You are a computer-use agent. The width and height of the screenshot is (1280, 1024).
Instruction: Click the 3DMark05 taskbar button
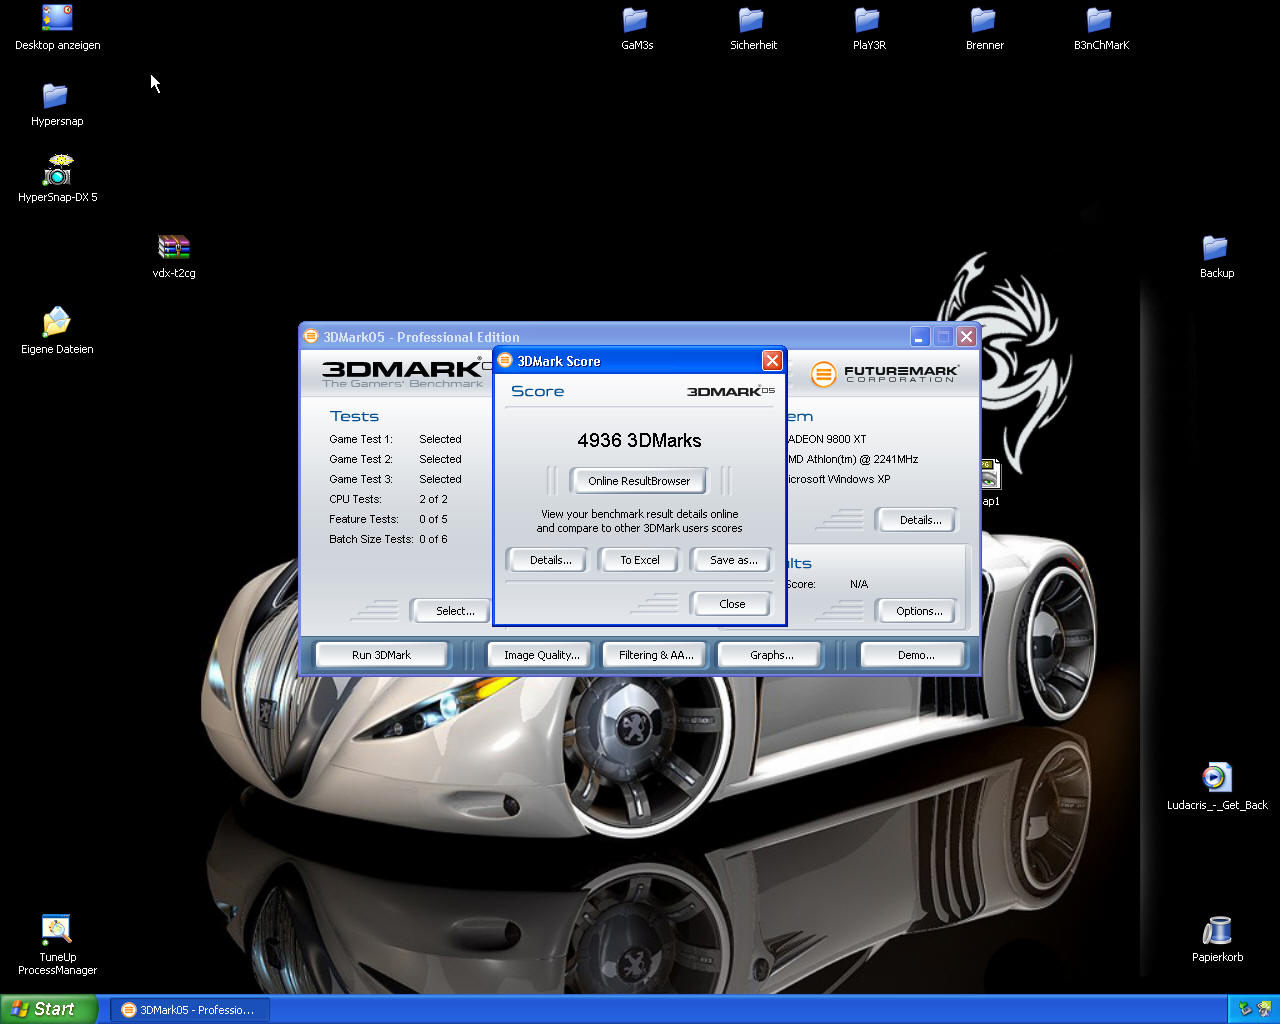click(189, 1010)
